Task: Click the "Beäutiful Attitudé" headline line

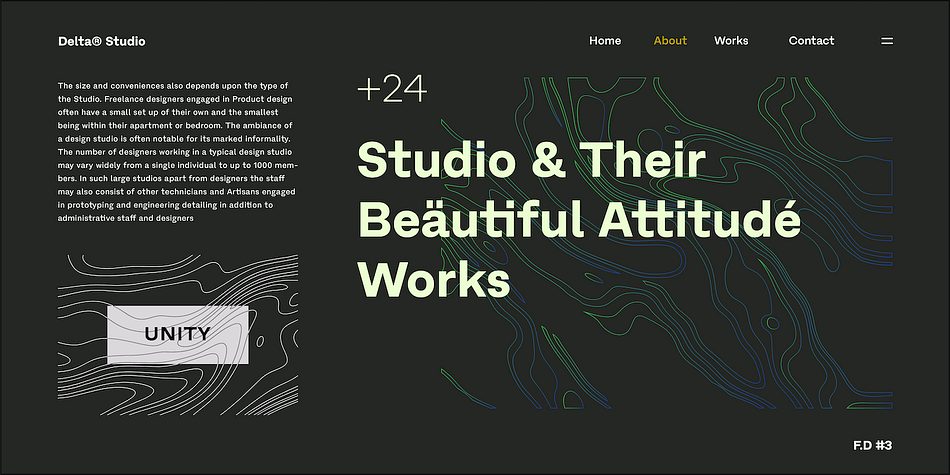Action: click(x=579, y=219)
